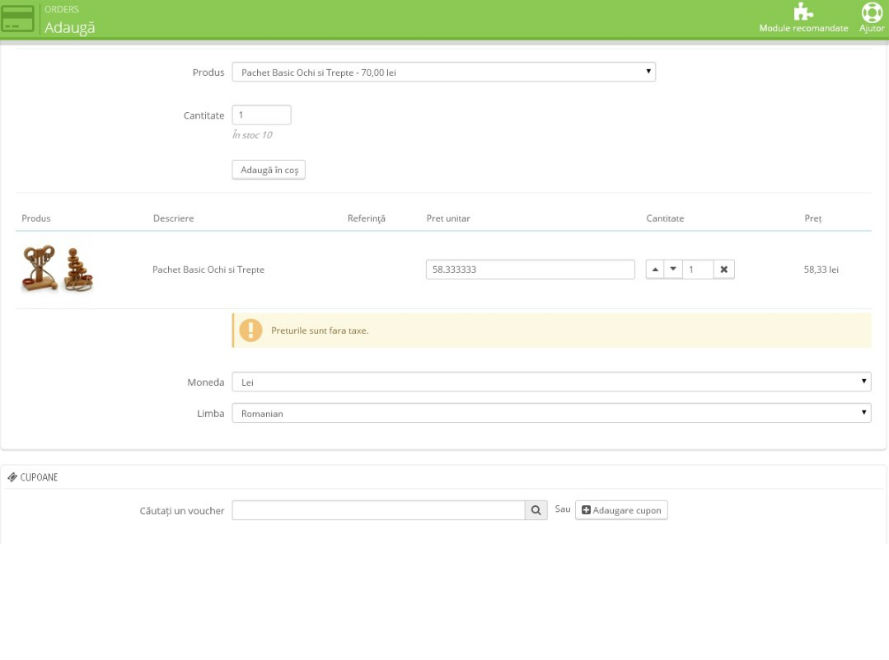Click the Preț unitar price field
Viewport: 889px width, 660px height.
point(530,270)
